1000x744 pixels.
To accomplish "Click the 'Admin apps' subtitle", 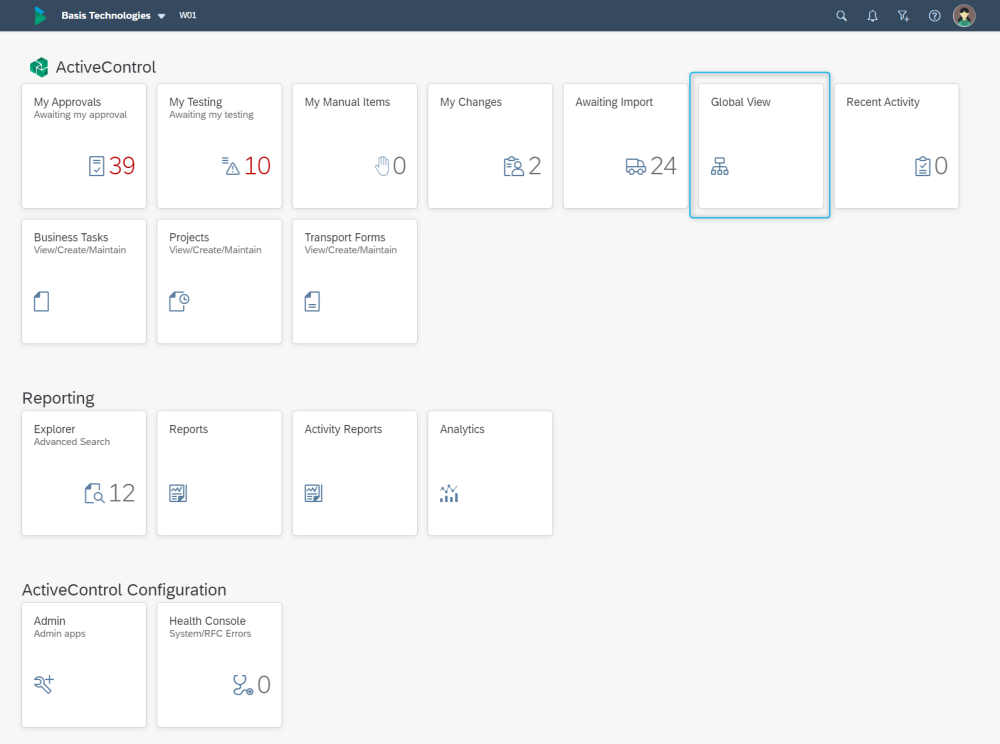I will click(59, 634).
